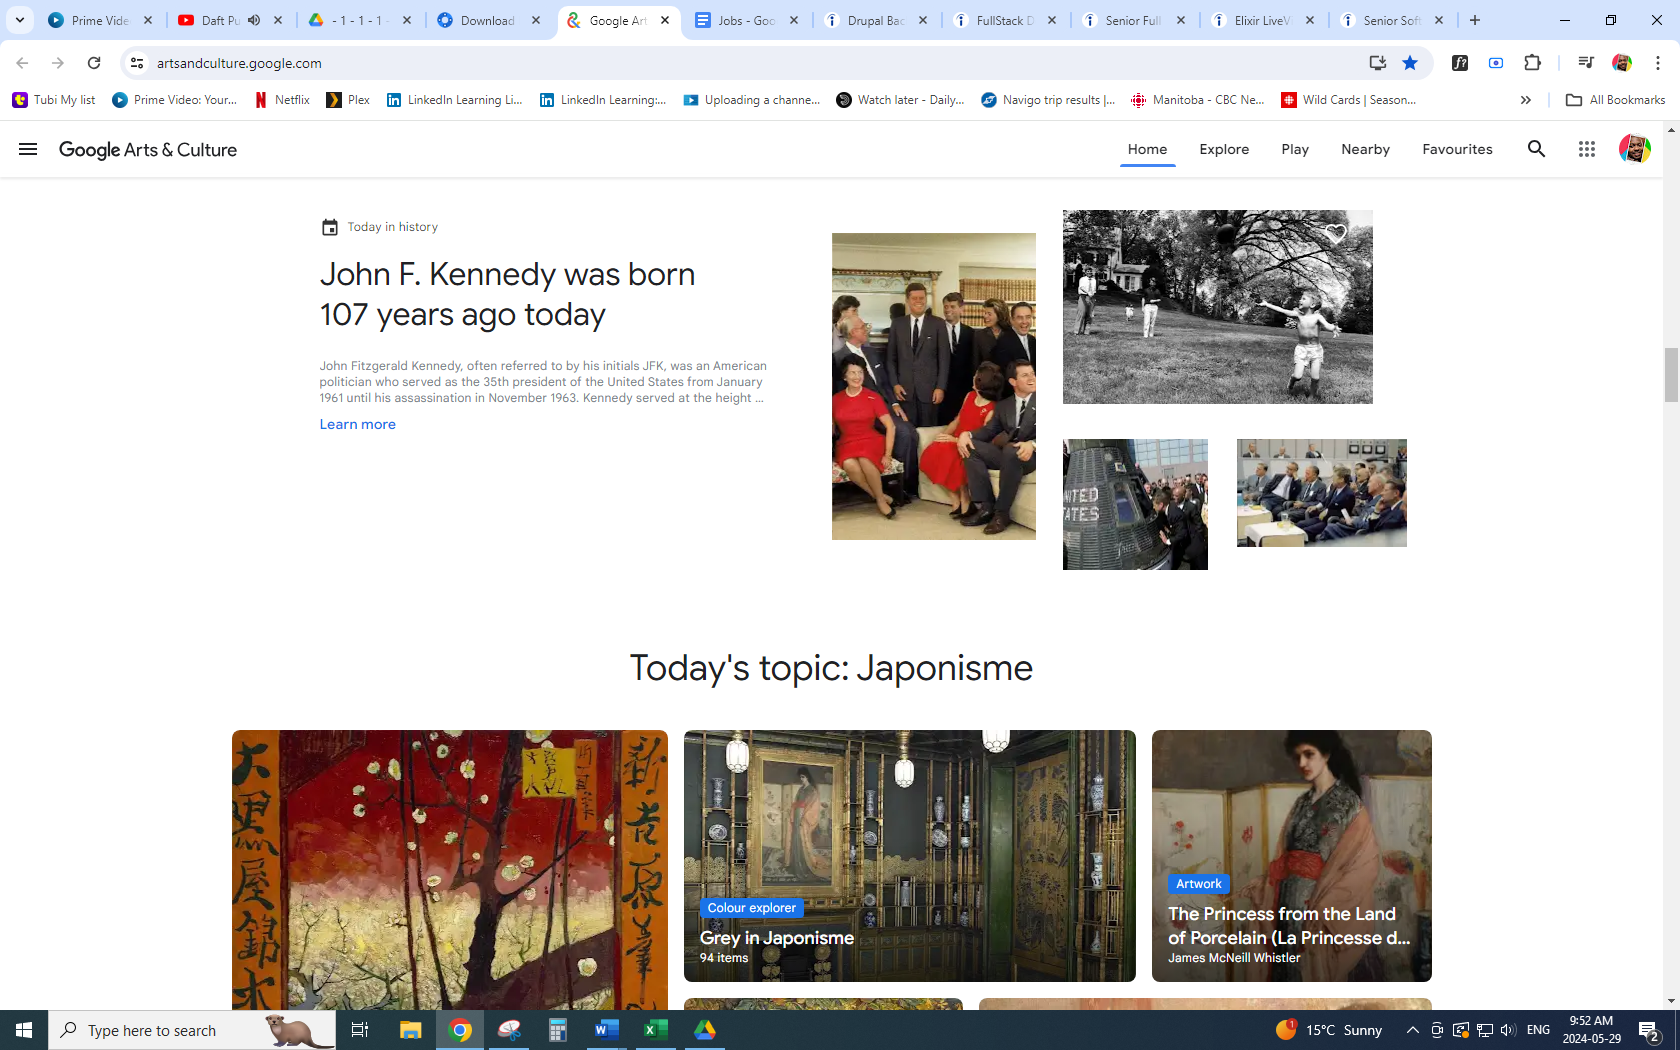The height and width of the screenshot is (1050, 1680).
Task: Expand the tab search dropdown arrow
Action: tap(20, 20)
